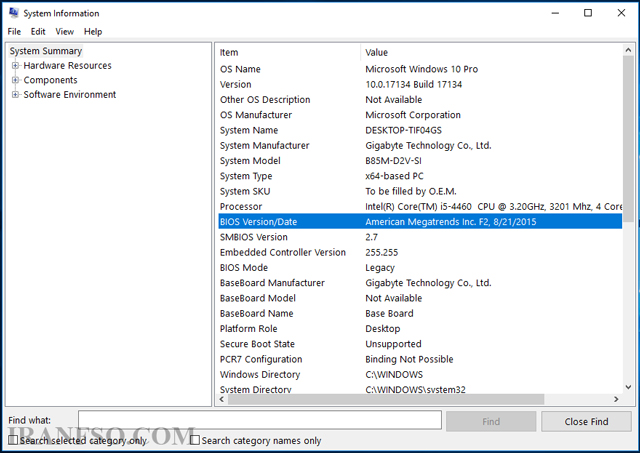
Task: Enable Search selected category only checkbox
Action: [13, 440]
